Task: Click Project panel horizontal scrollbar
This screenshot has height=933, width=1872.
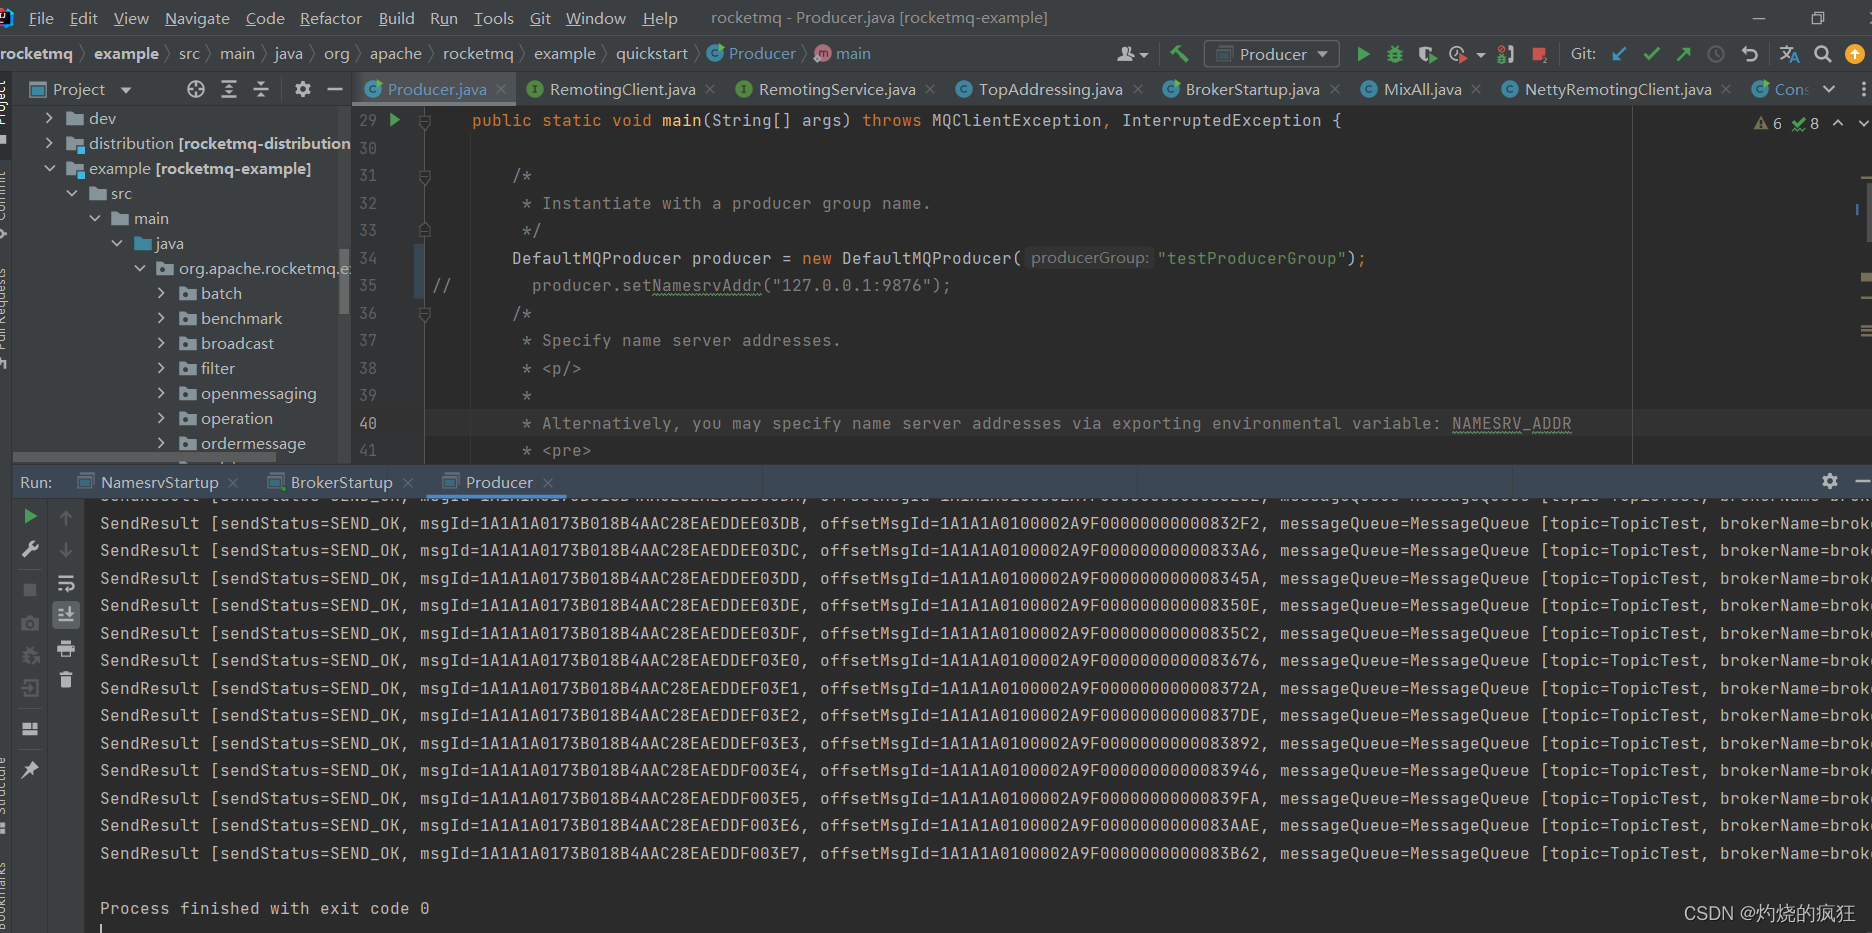Action: 145,457
